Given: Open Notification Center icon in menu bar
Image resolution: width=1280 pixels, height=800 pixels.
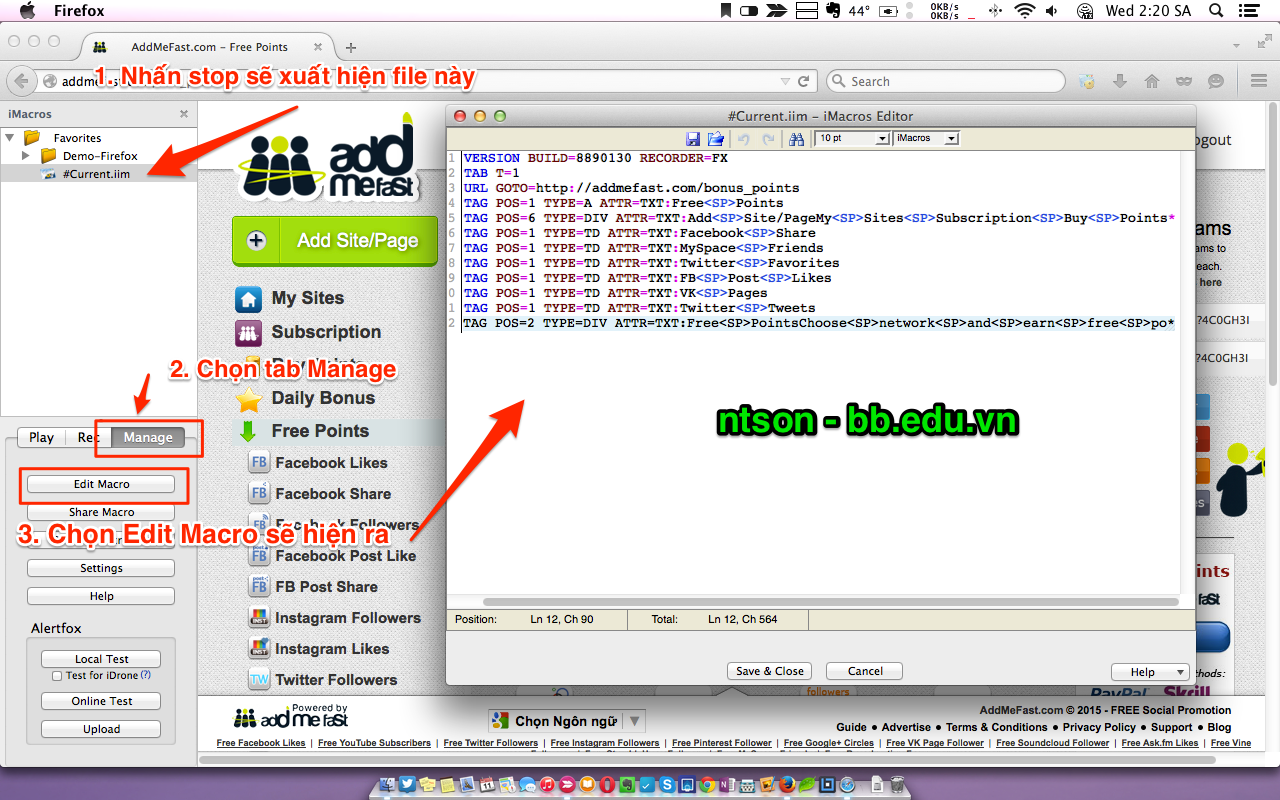Looking at the screenshot, I should [x=1251, y=11].
